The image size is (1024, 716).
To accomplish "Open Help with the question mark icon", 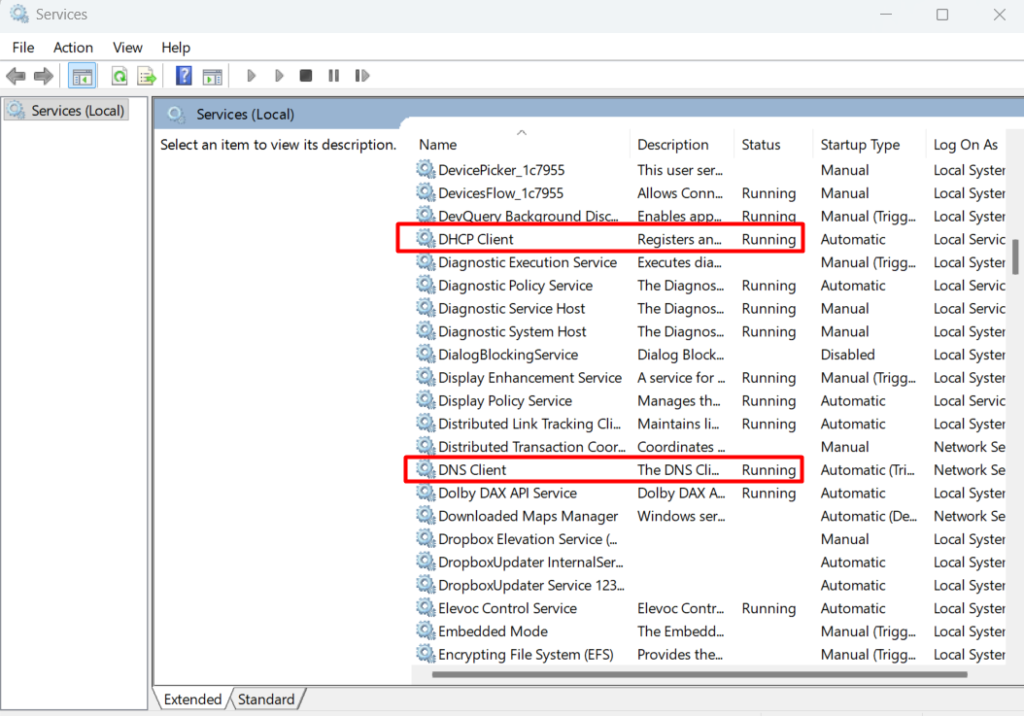I will click(x=184, y=76).
